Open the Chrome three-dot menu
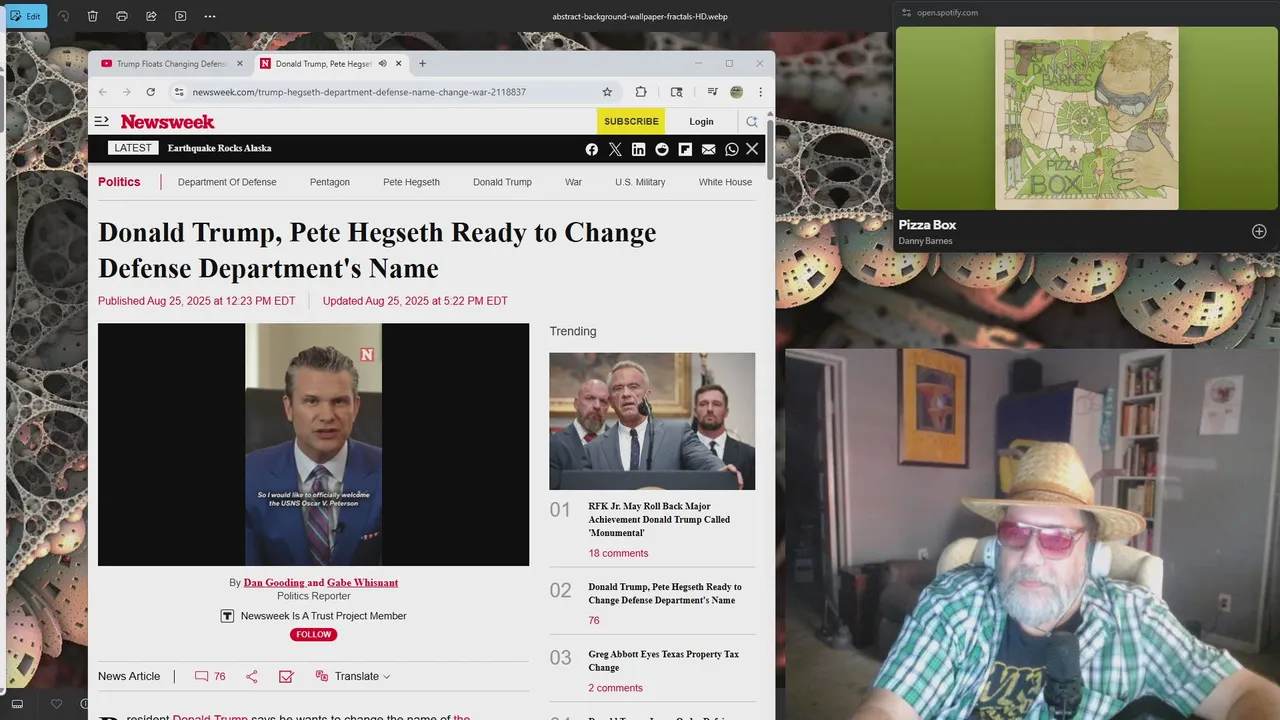1280x720 pixels. (760, 92)
